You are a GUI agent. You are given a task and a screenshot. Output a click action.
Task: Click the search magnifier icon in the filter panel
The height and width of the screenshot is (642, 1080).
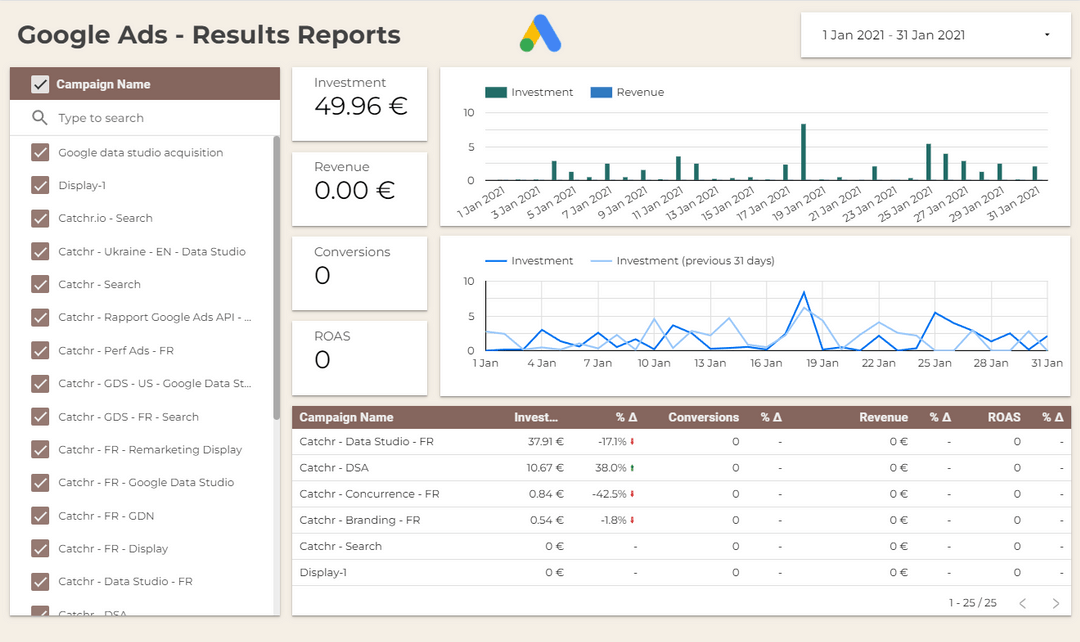tap(38, 117)
